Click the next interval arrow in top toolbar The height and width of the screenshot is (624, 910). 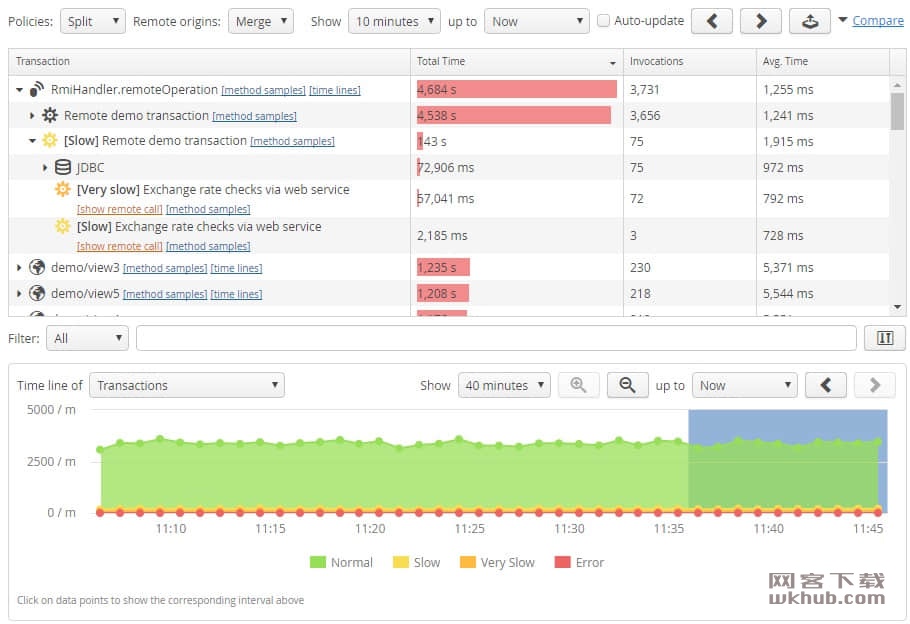point(761,21)
